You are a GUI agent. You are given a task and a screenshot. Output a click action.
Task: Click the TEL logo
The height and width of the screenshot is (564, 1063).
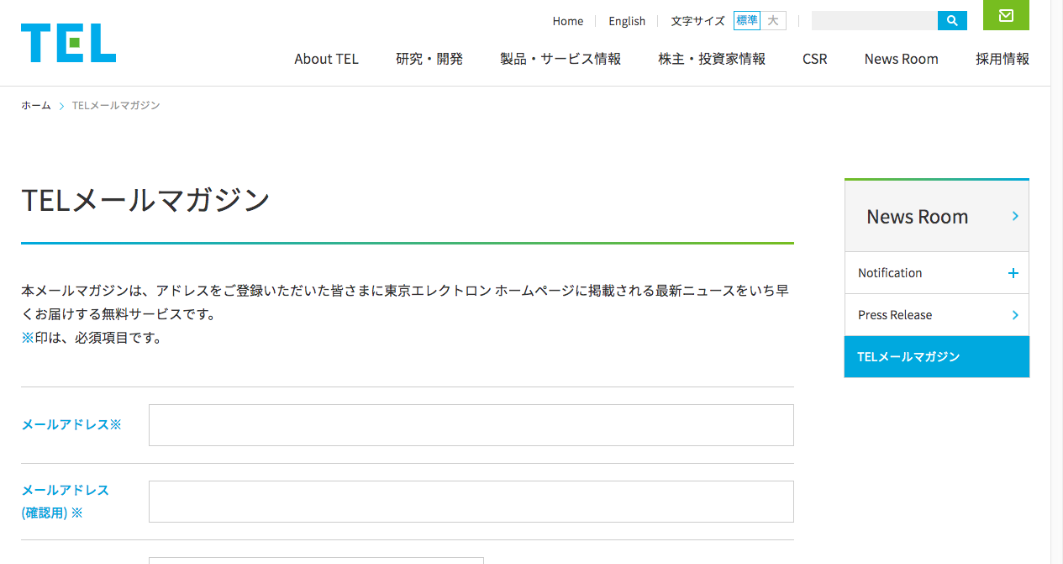[68, 43]
